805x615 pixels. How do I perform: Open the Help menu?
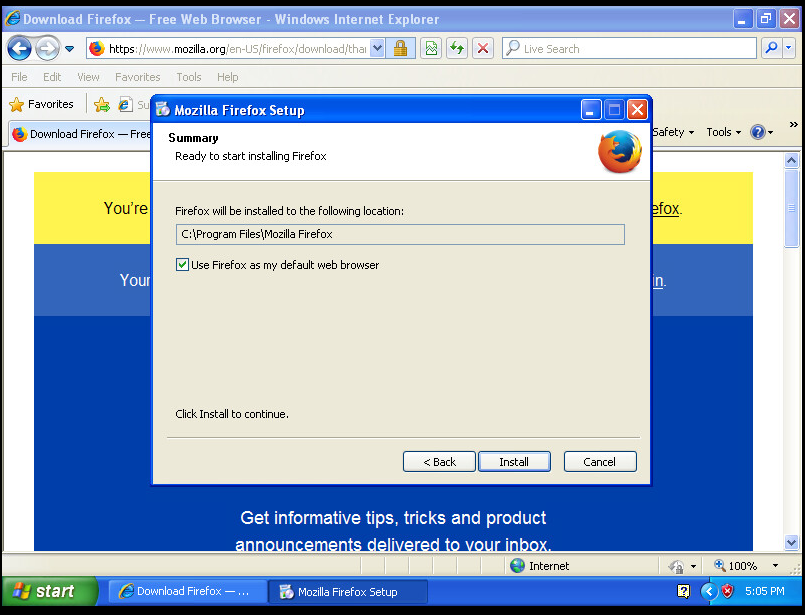pyautogui.click(x=227, y=77)
